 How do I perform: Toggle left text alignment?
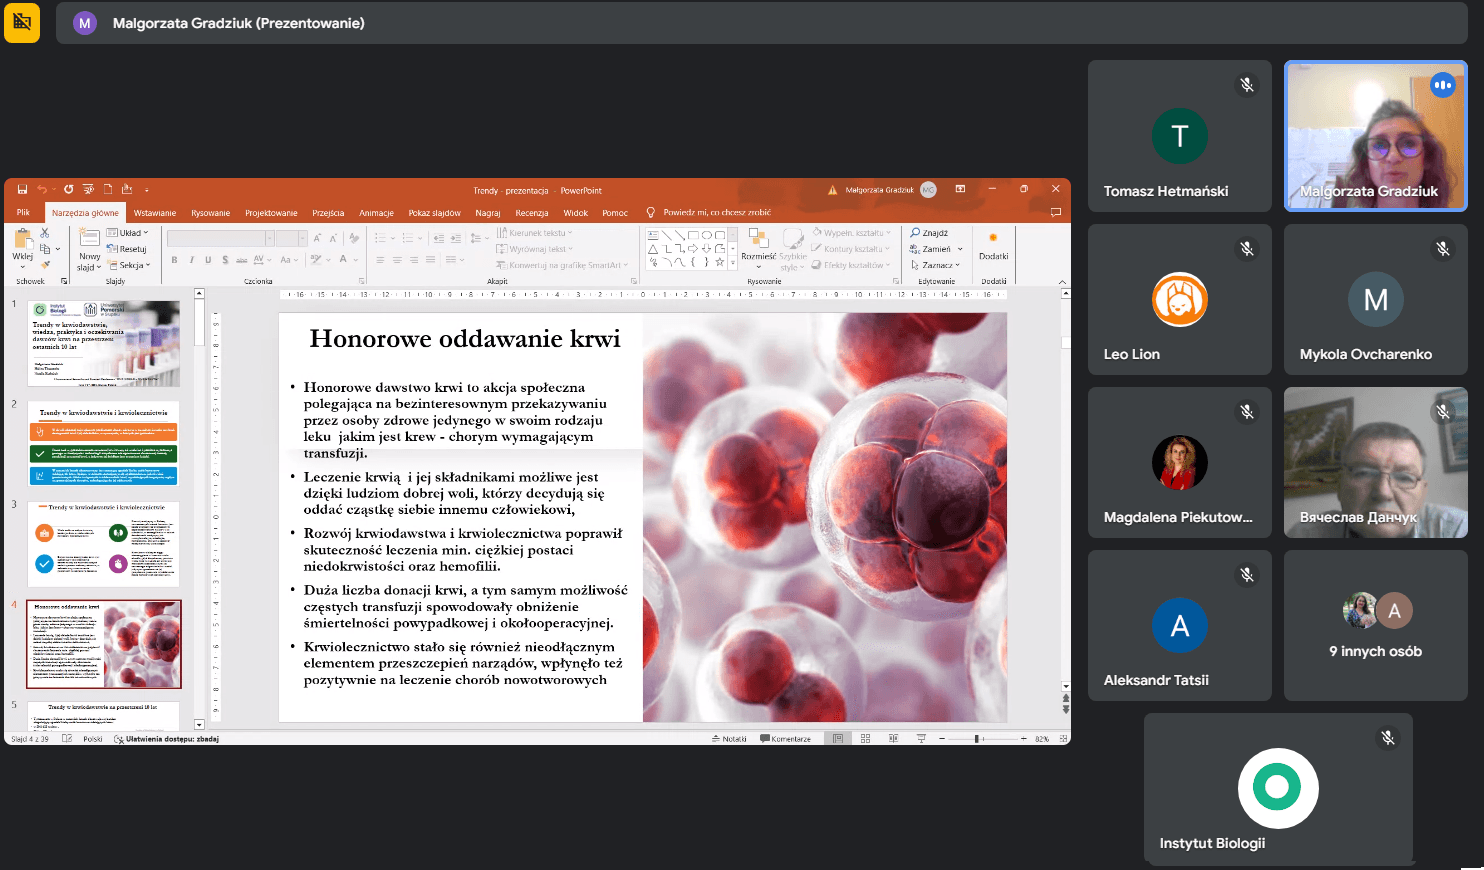[x=380, y=260]
